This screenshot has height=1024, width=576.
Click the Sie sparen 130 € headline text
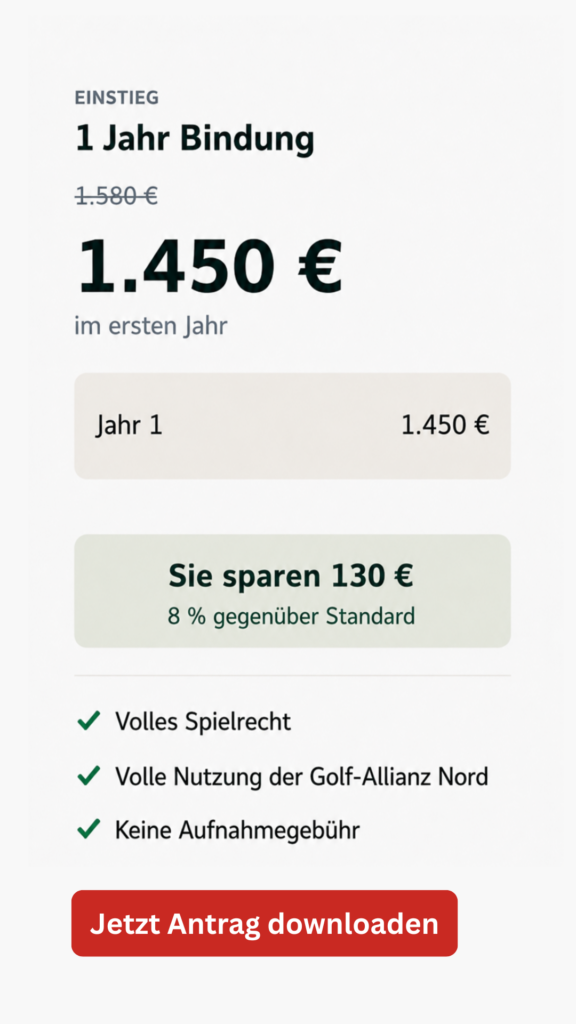coord(291,576)
